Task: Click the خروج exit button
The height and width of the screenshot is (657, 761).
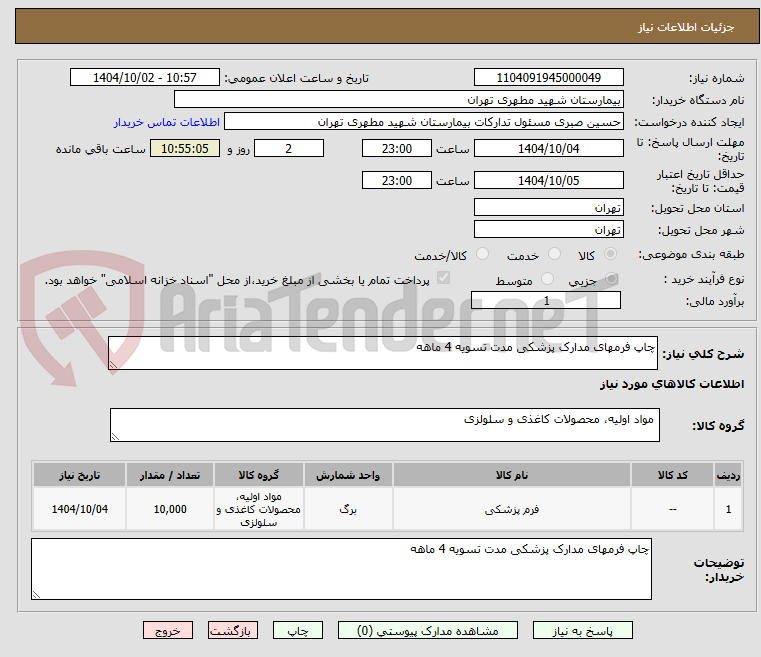Action: coord(168,630)
